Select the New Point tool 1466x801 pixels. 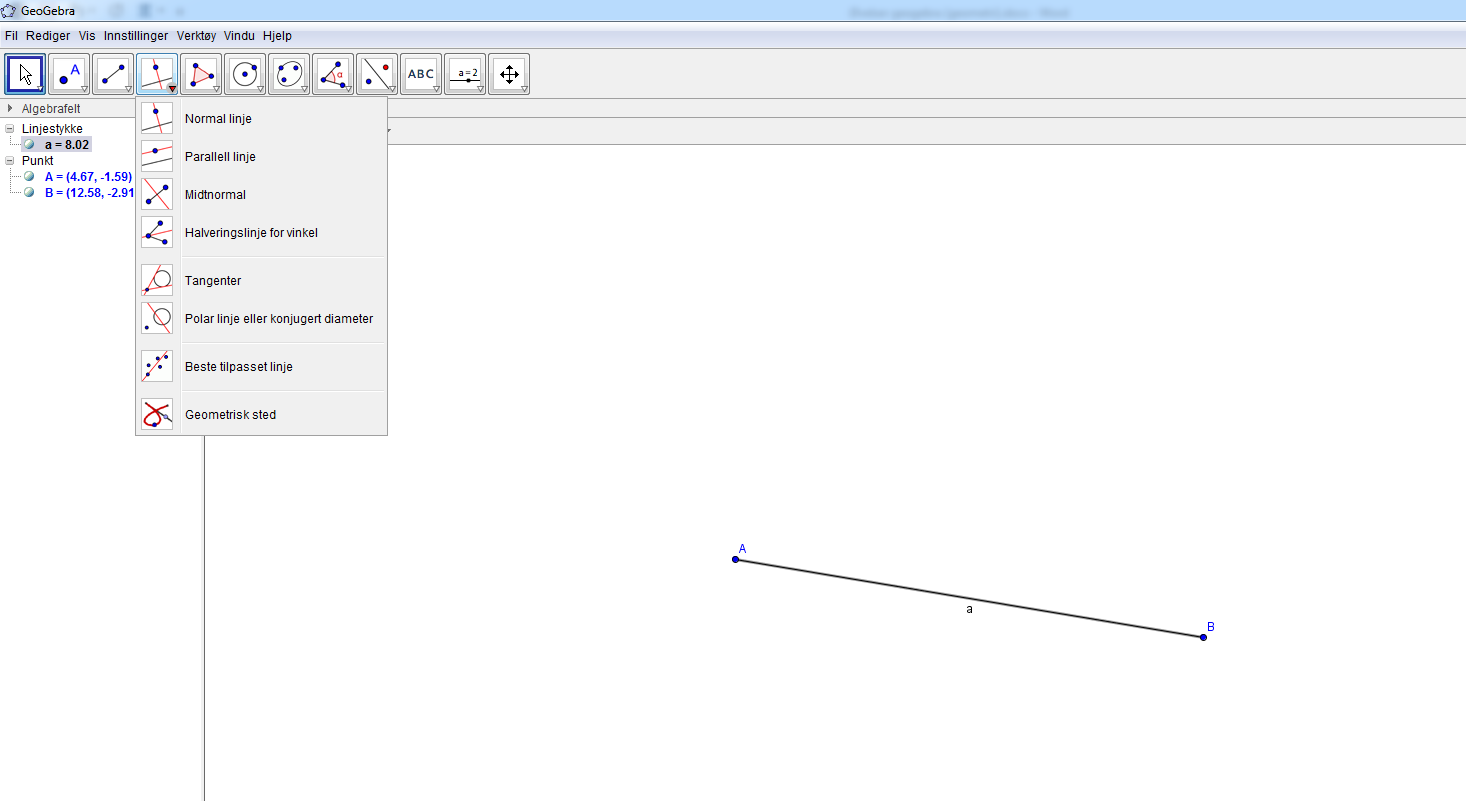pos(69,74)
